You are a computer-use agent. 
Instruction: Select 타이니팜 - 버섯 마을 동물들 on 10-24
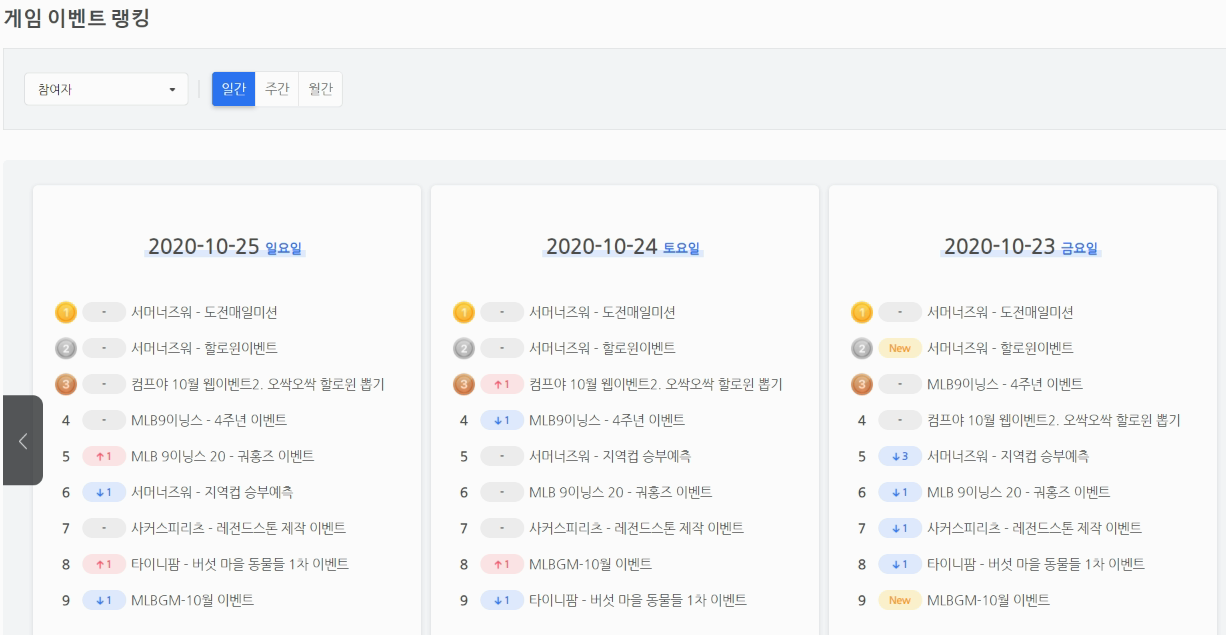pos(638,600)
